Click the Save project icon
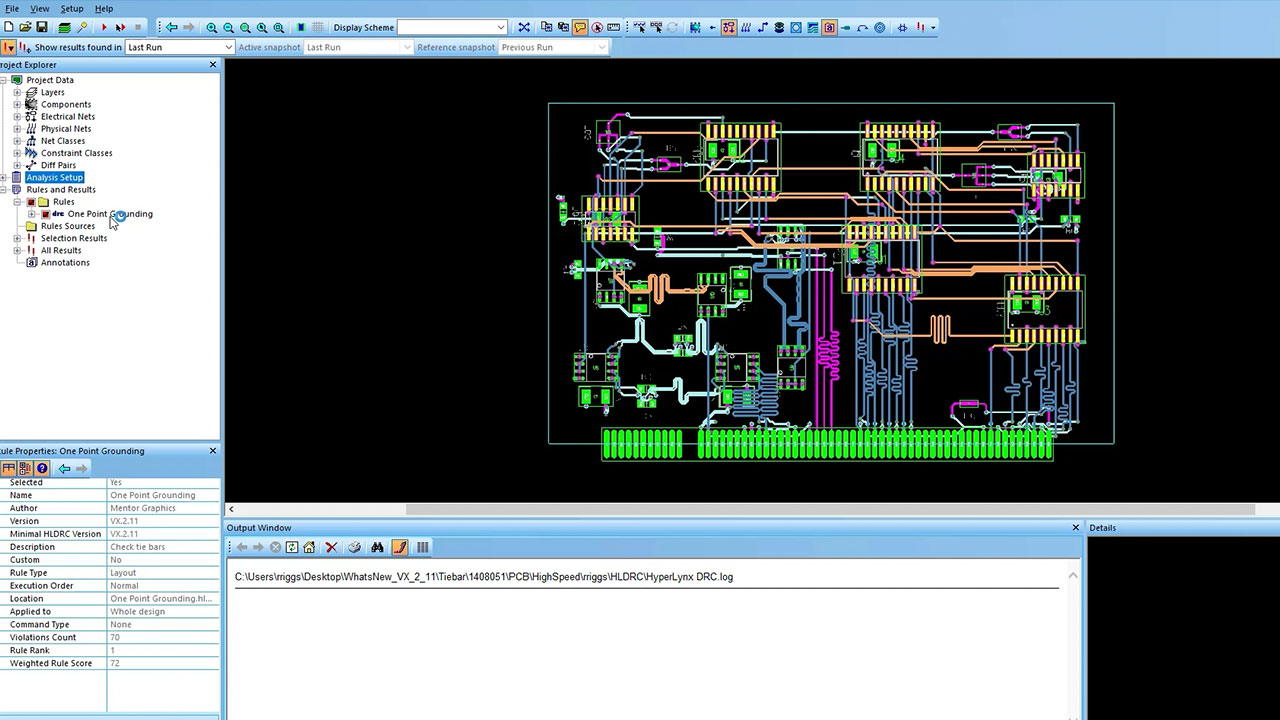This screenshot has height=720, width=1280. (41, 27)
